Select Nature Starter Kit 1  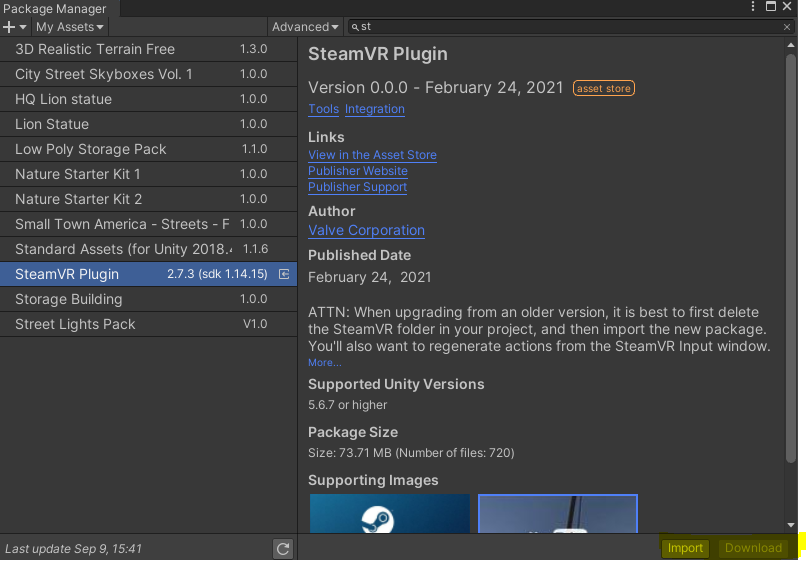click(148, 174)
